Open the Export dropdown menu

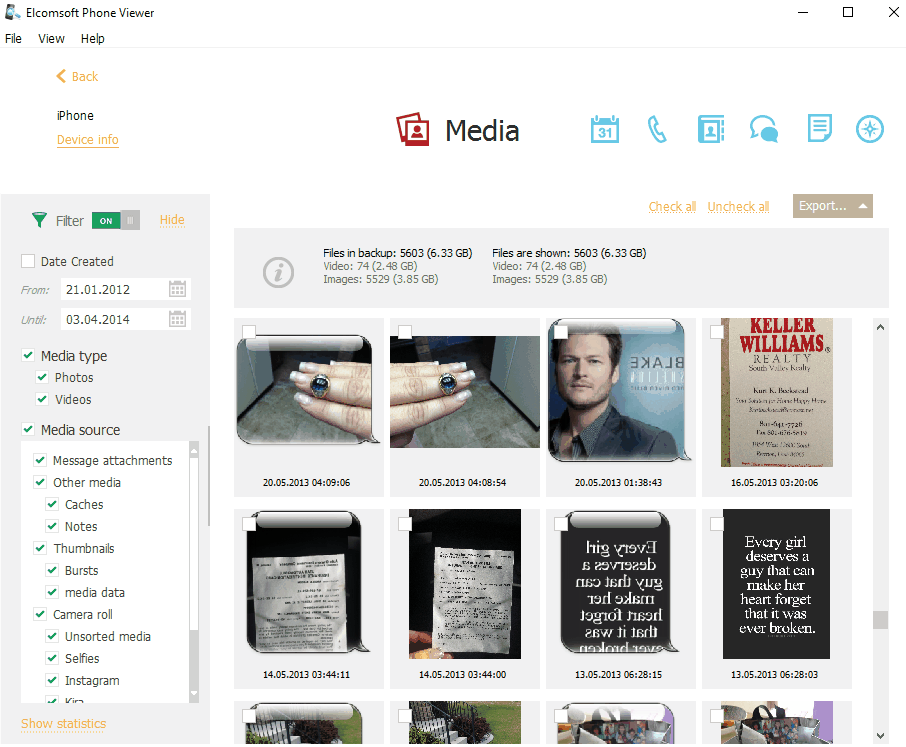tap(832, 206)
